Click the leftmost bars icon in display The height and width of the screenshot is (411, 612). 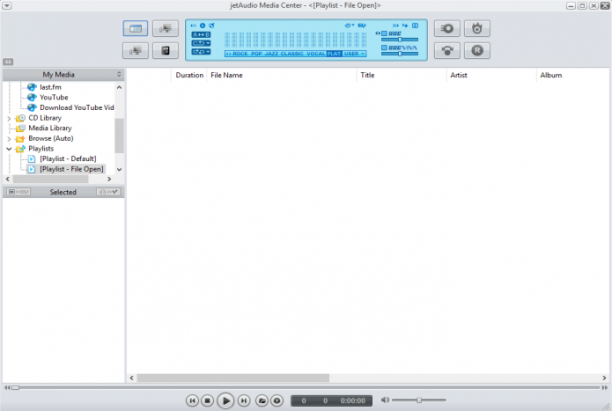pos(194,25)
